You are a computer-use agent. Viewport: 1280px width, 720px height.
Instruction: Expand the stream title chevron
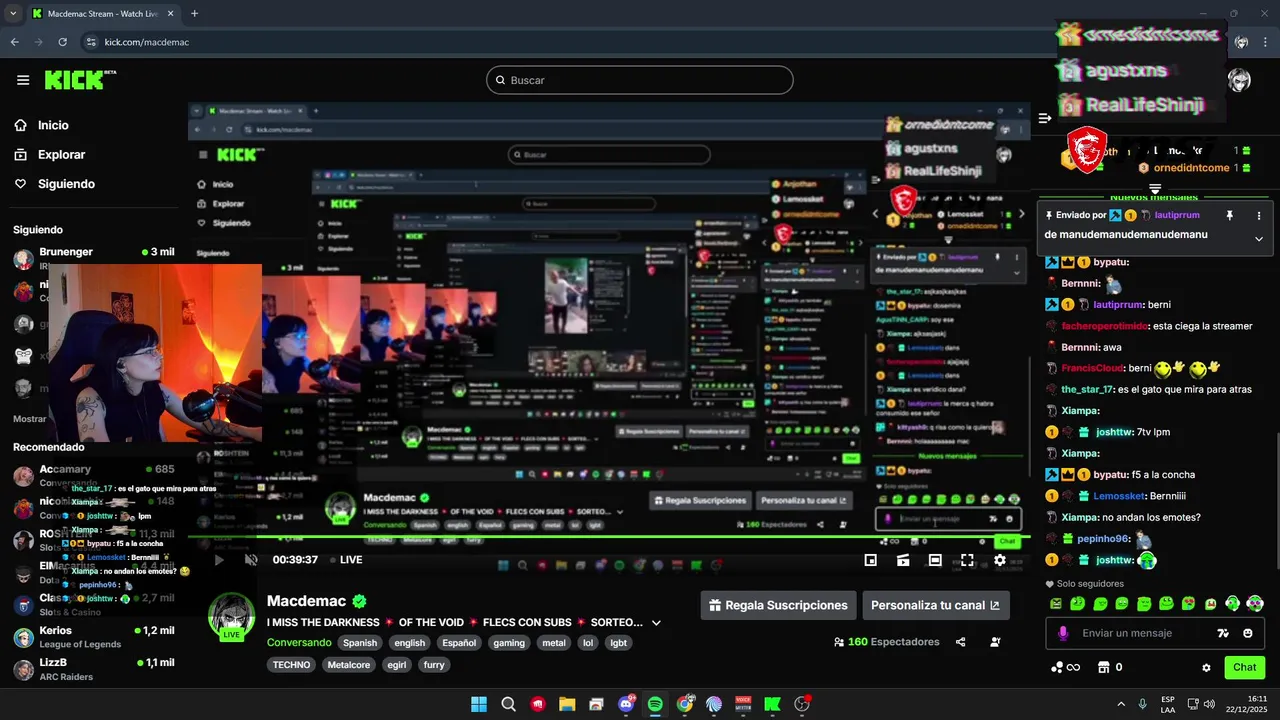point(656,622)
